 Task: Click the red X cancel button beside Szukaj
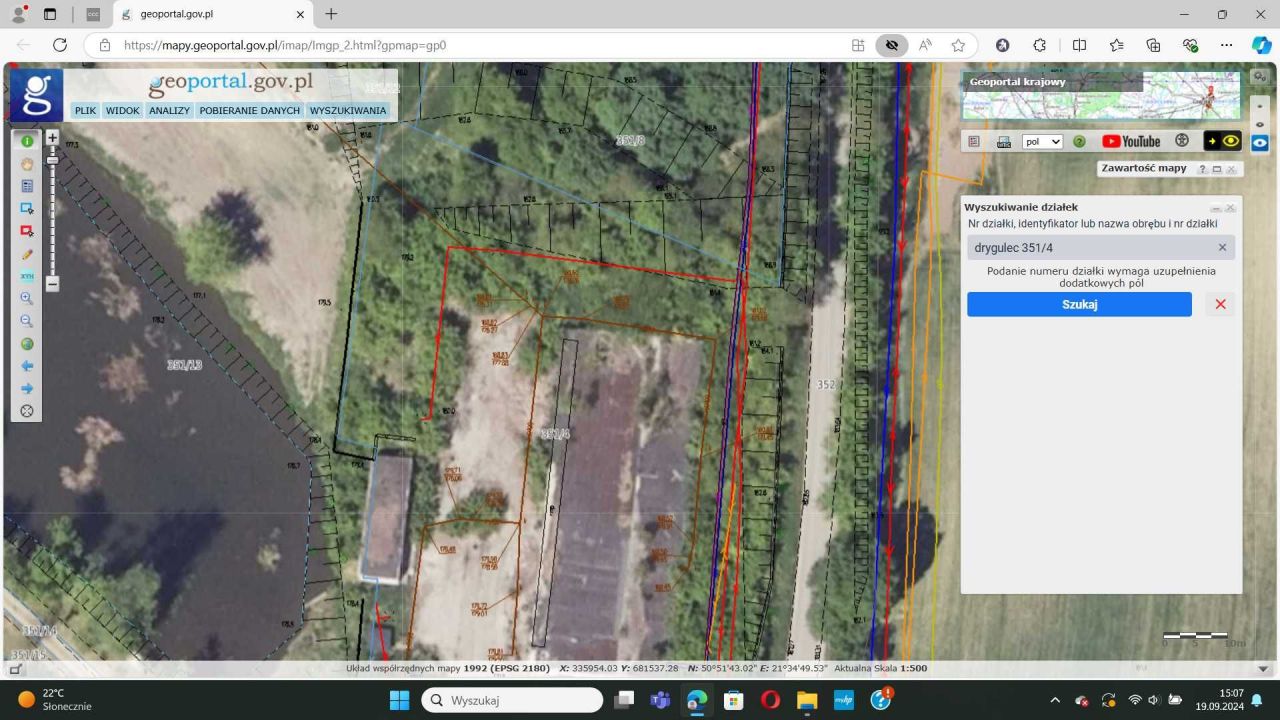pos(1220,304)
